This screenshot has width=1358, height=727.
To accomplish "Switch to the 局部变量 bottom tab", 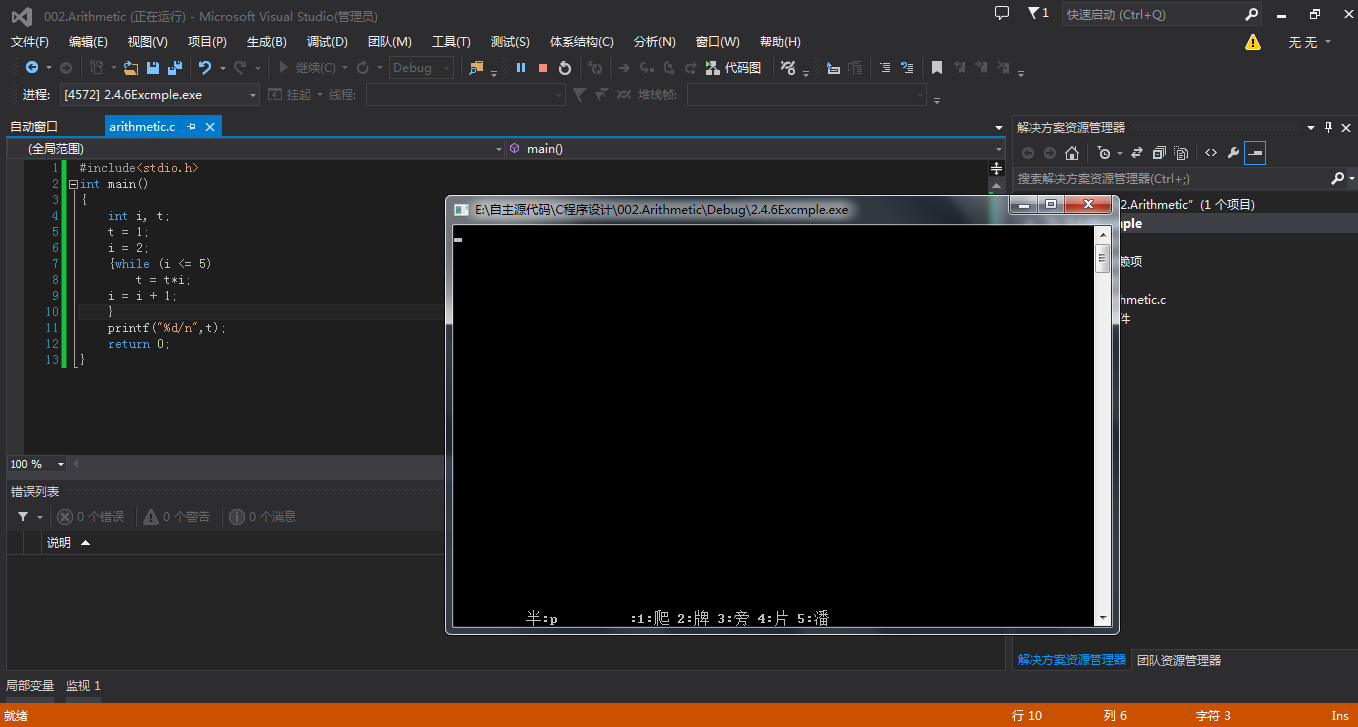I will pyautogui.click(x=30, y=686).
